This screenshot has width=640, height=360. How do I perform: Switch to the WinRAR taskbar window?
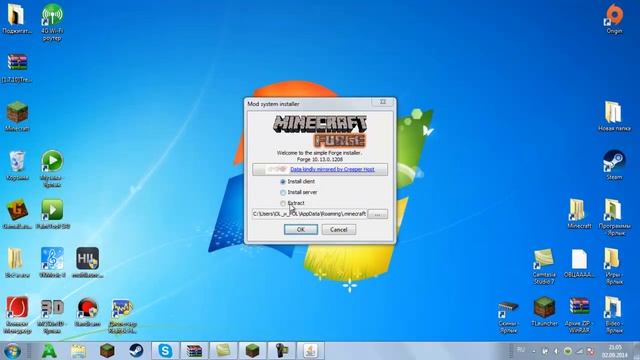(194, 351)
